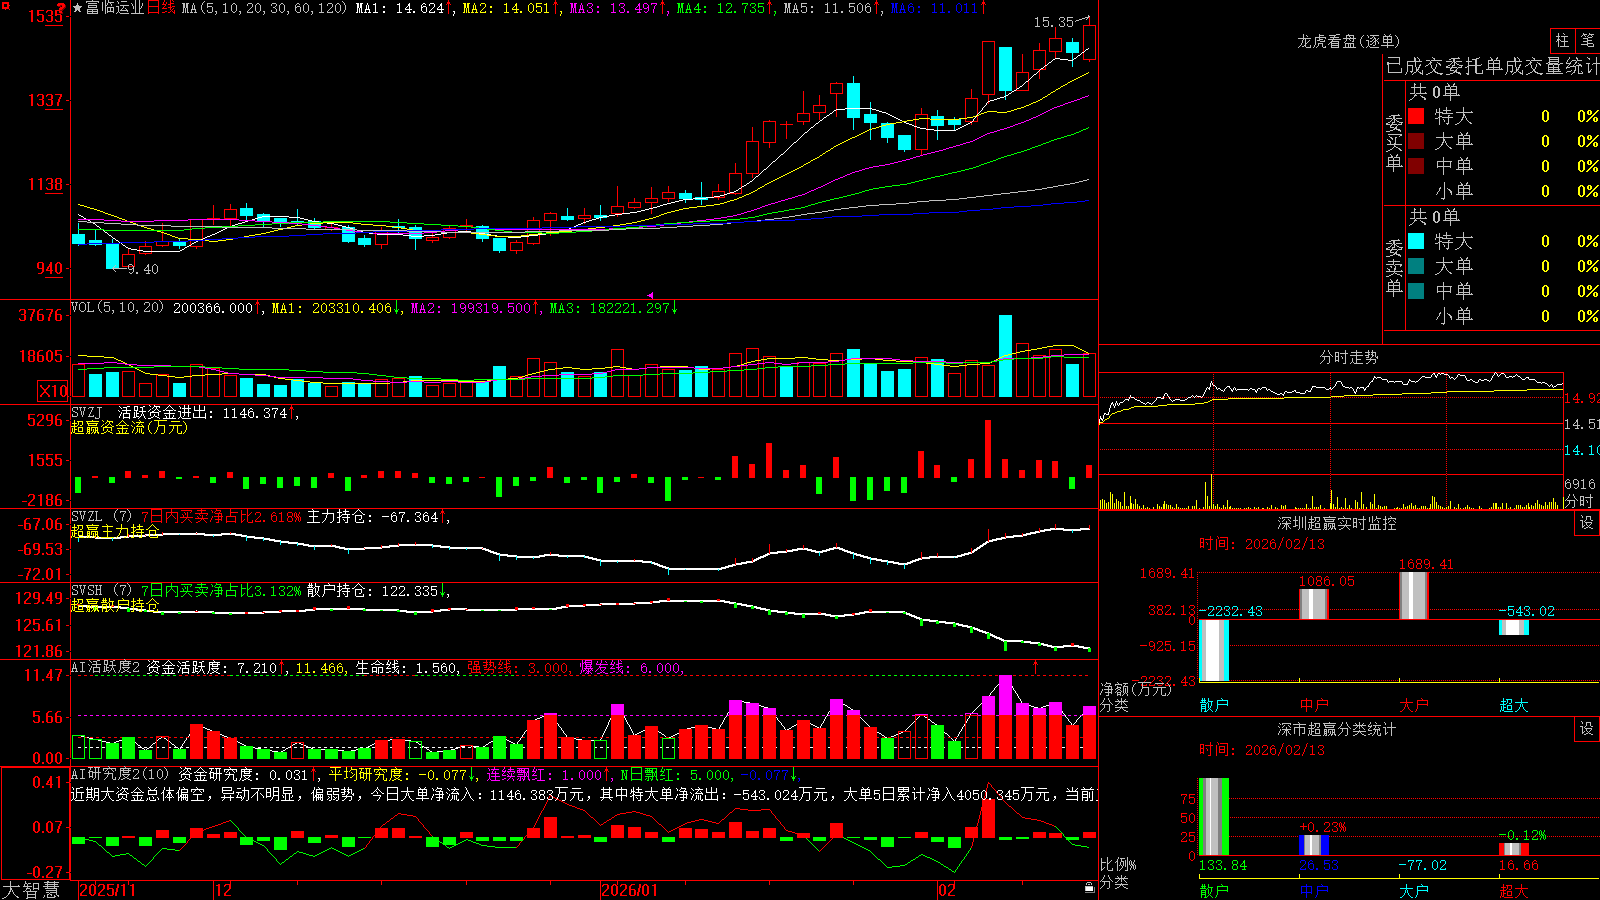1600x900 pixels.
Task: Click the green 散户 ratio bar in 分类统计
Action: [x=1214, y=817]
